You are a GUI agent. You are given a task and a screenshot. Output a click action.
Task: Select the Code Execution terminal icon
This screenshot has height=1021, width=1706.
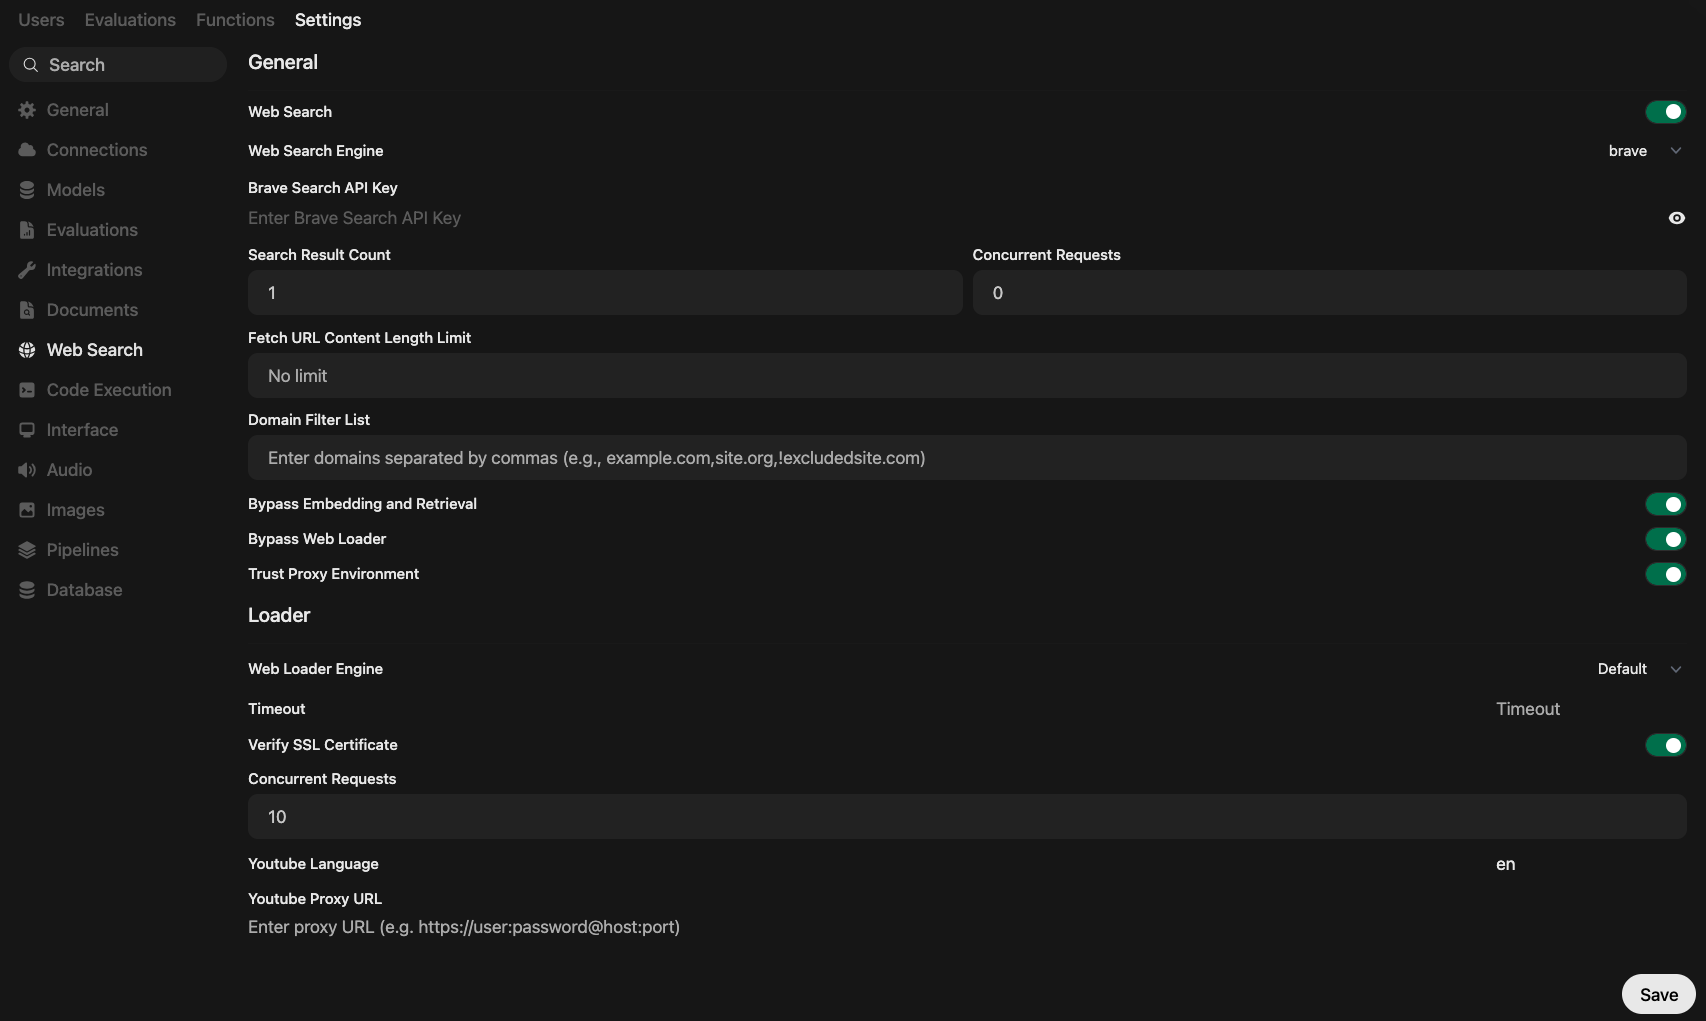pos(27,390)
